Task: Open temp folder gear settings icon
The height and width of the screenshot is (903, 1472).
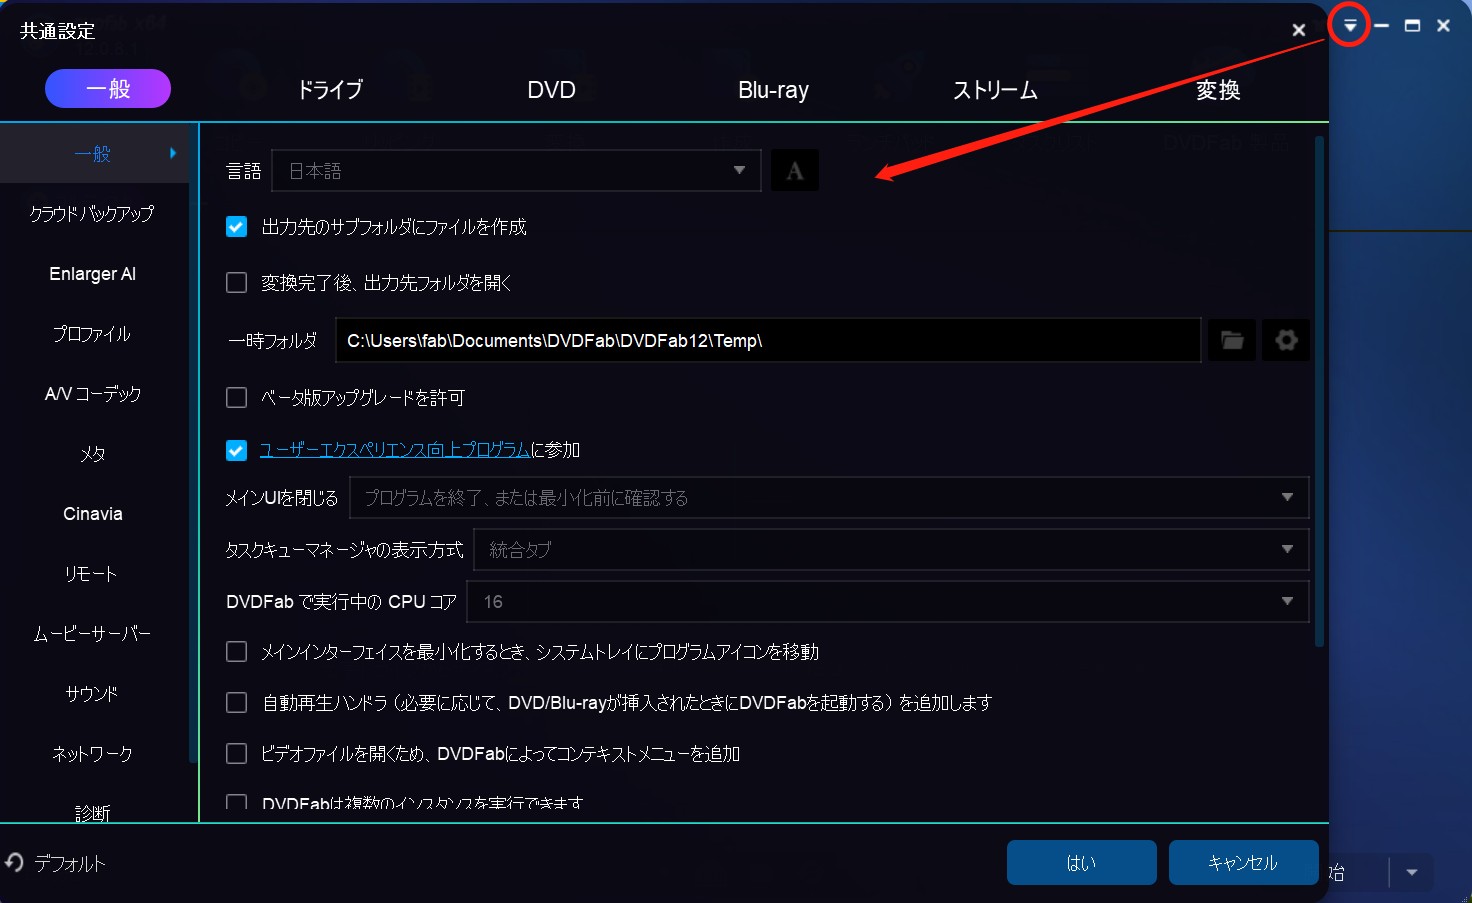Action: pos(1286,340)
